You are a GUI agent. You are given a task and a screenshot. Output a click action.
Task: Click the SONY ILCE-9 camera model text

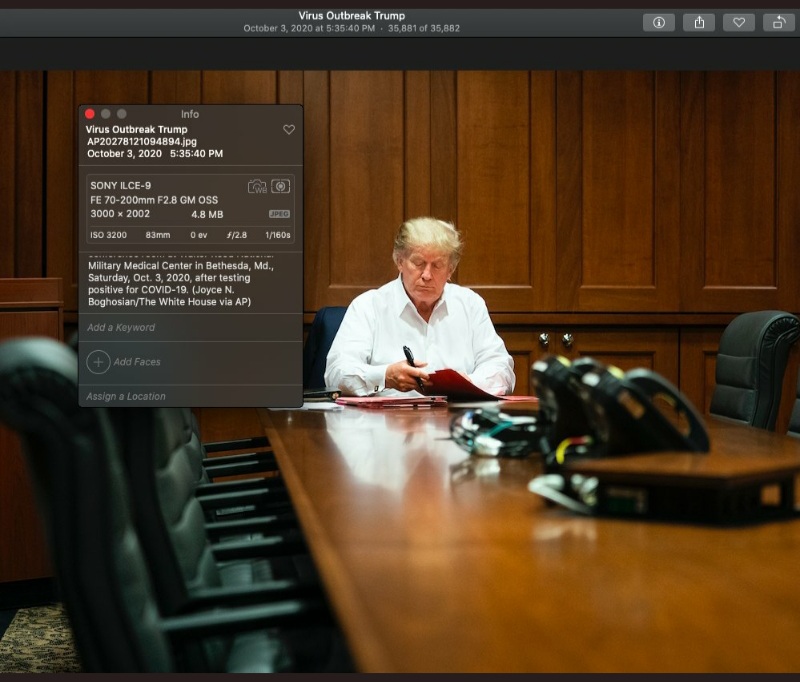coord(120,186)
